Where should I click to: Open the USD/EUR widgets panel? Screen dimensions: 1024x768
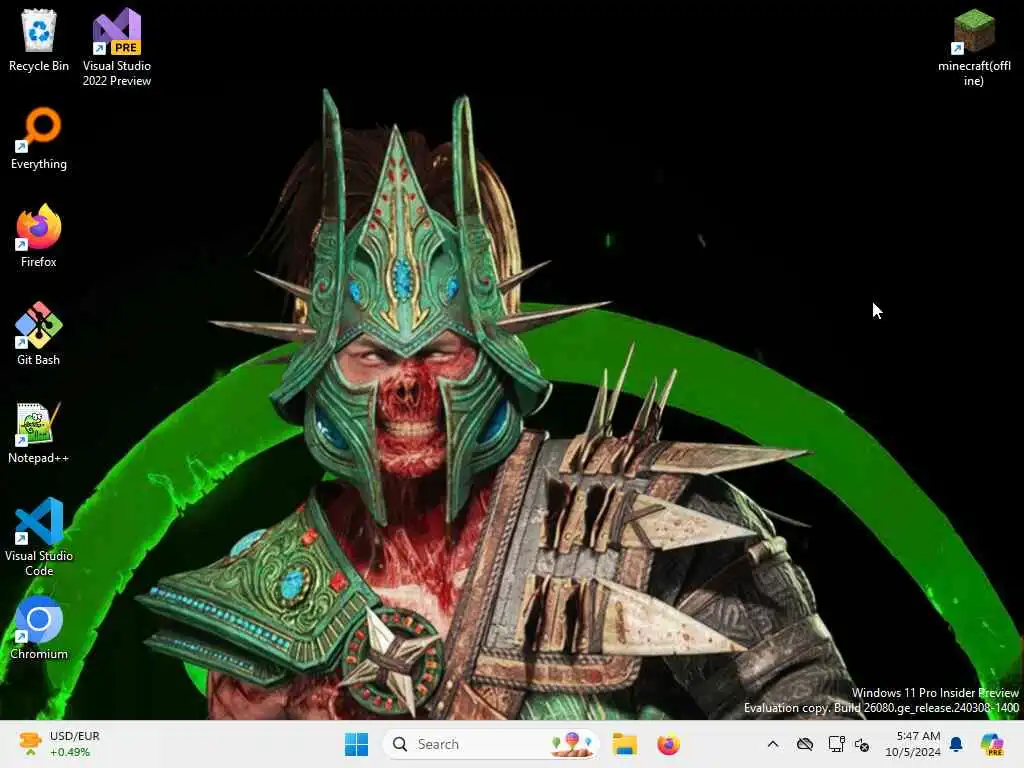tap(59, 744)
